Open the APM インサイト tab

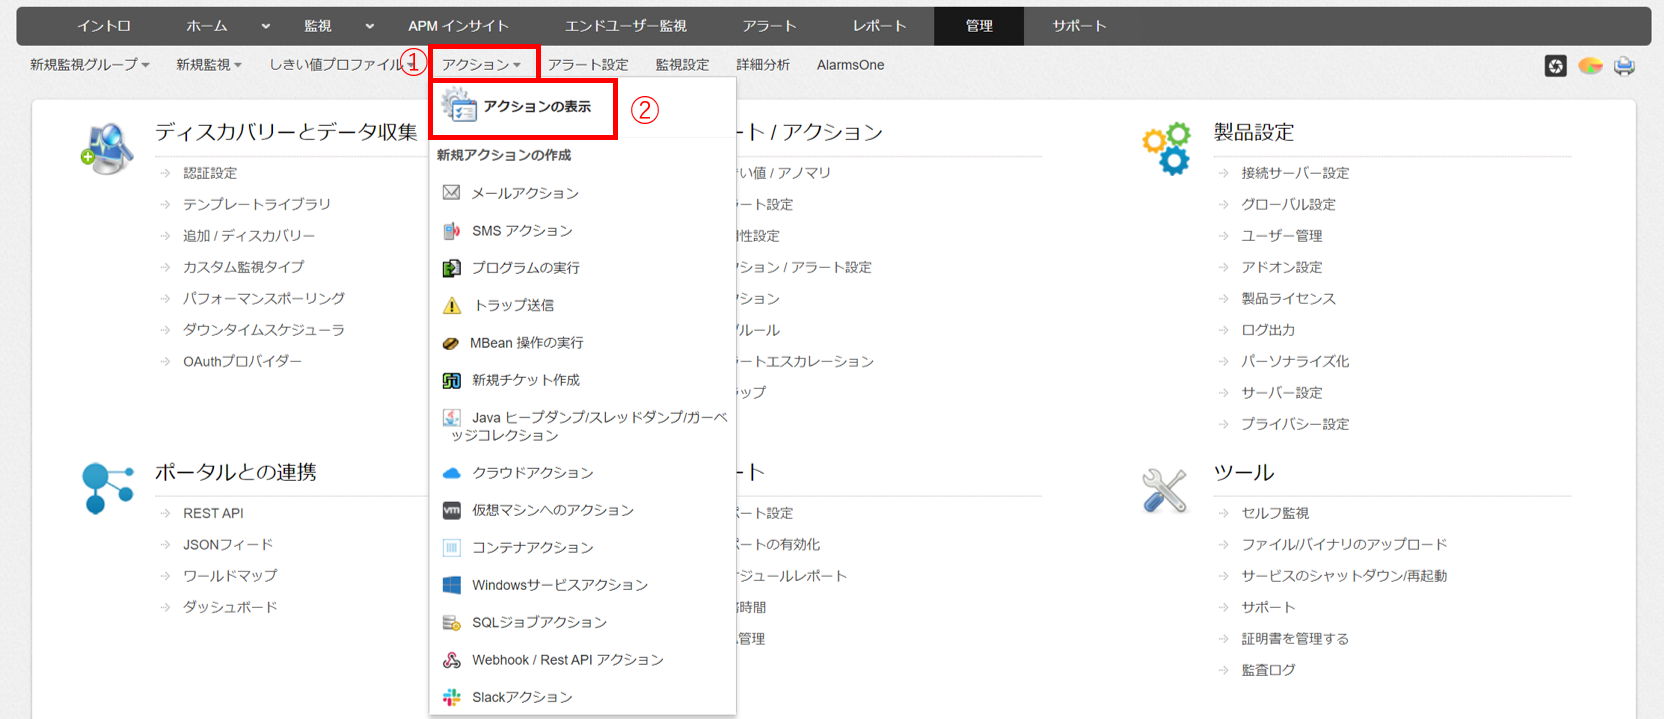(x=458, y=26)
